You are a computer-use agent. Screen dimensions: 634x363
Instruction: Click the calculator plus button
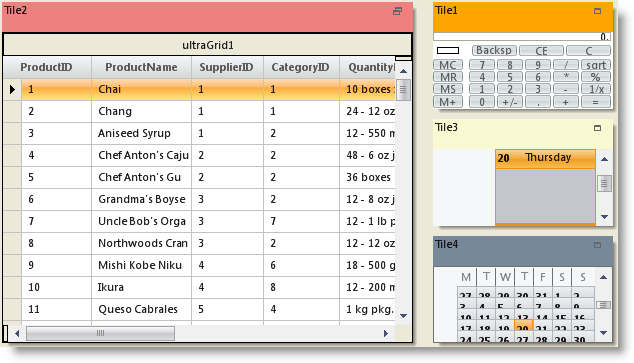tap(566, 102)
